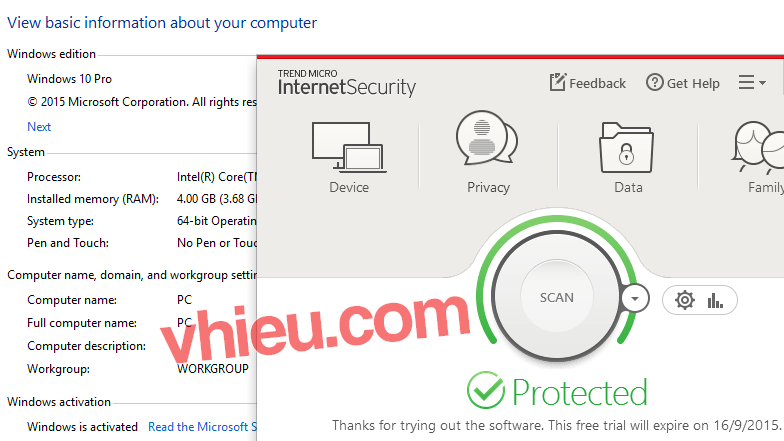Screen dimensions: 784x441
Task: Click the Trend Micro Internet Security logo
Action: (346, 83)
